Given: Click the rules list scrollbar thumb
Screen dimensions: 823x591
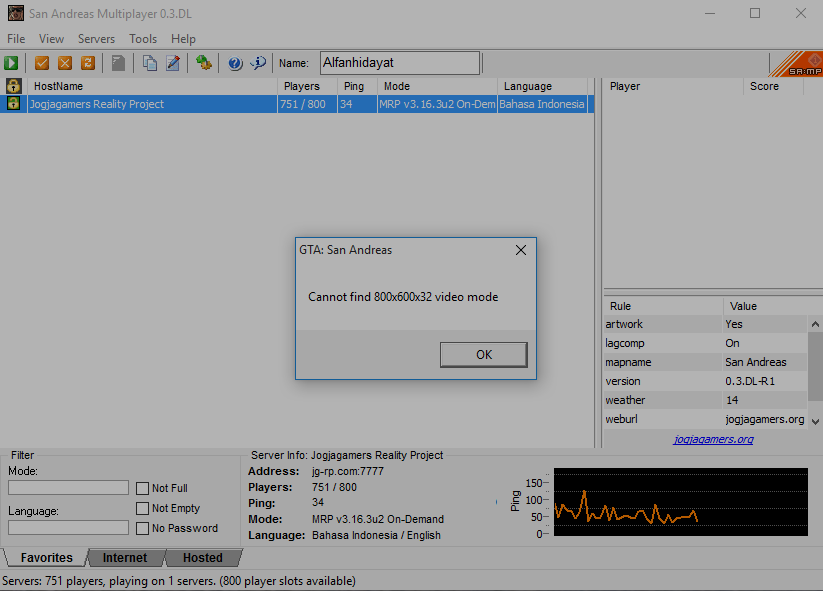Looking at the screenshot, I should 815,366.
